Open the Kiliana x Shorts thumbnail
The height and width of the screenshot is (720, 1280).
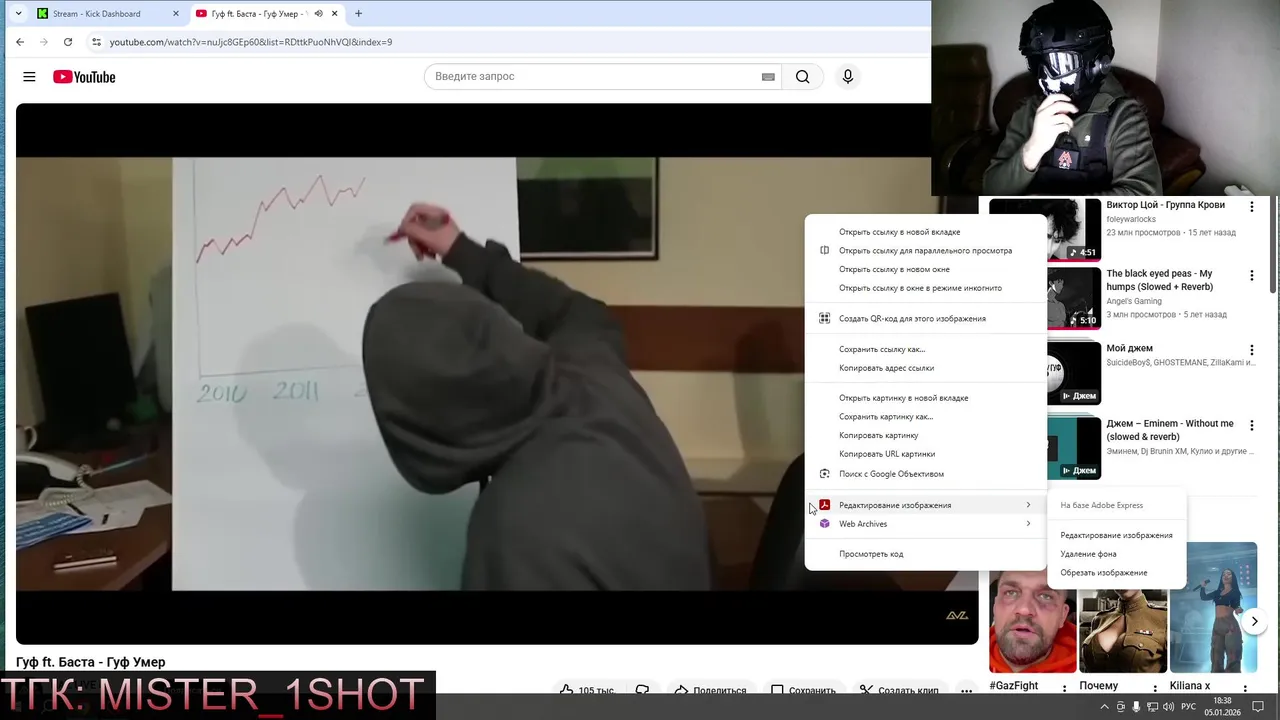tap(1213, 608)
